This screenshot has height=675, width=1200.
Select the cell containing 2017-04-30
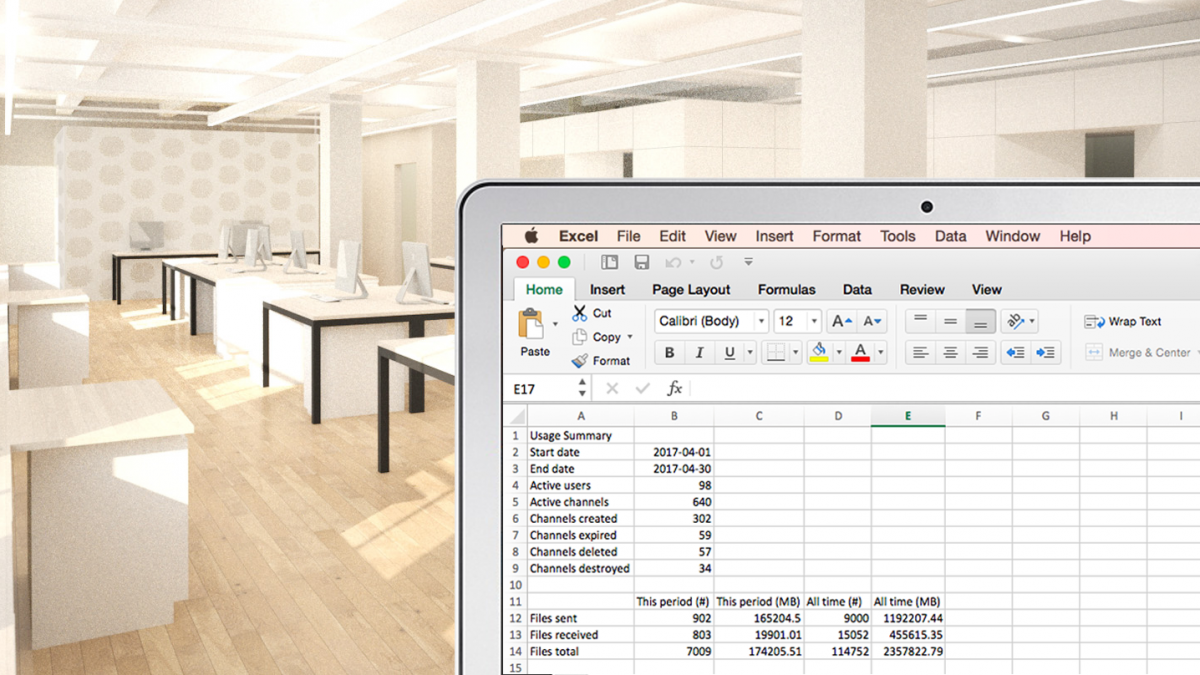[x=674, y=468]
